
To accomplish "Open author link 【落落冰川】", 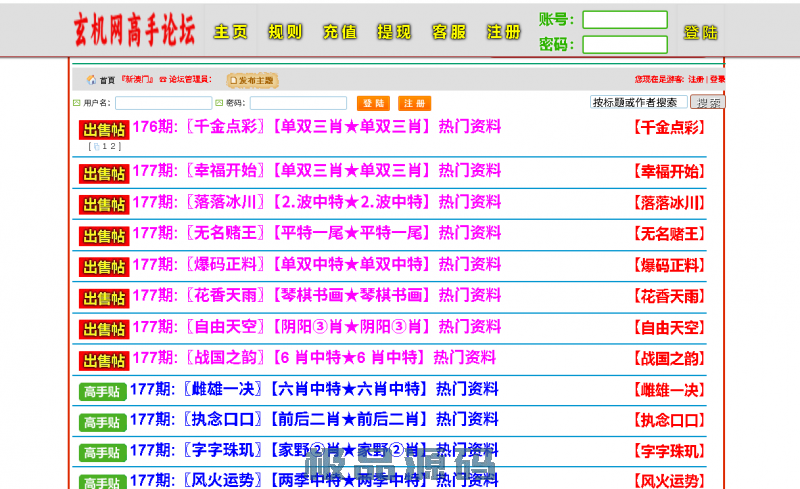I will (669, 203).
